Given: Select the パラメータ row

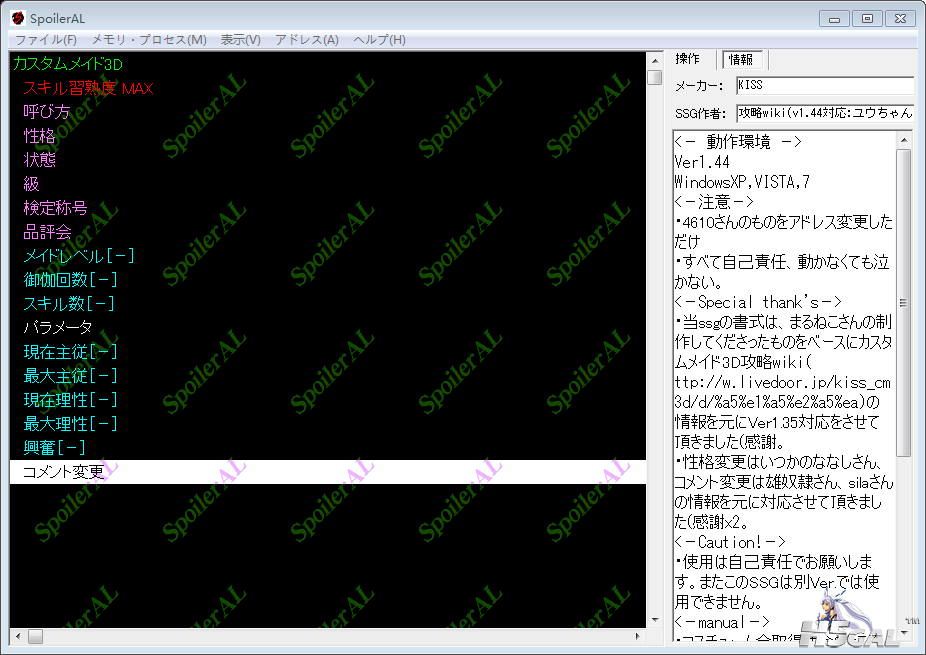Looking at the screenshot, I should [57, 327].
